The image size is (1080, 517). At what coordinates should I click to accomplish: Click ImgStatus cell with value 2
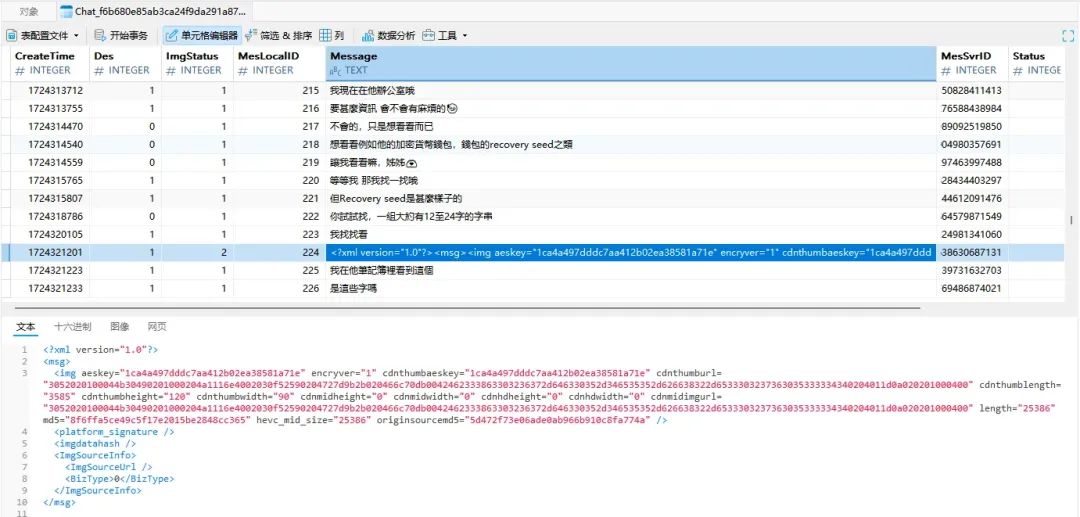[198, 253]
